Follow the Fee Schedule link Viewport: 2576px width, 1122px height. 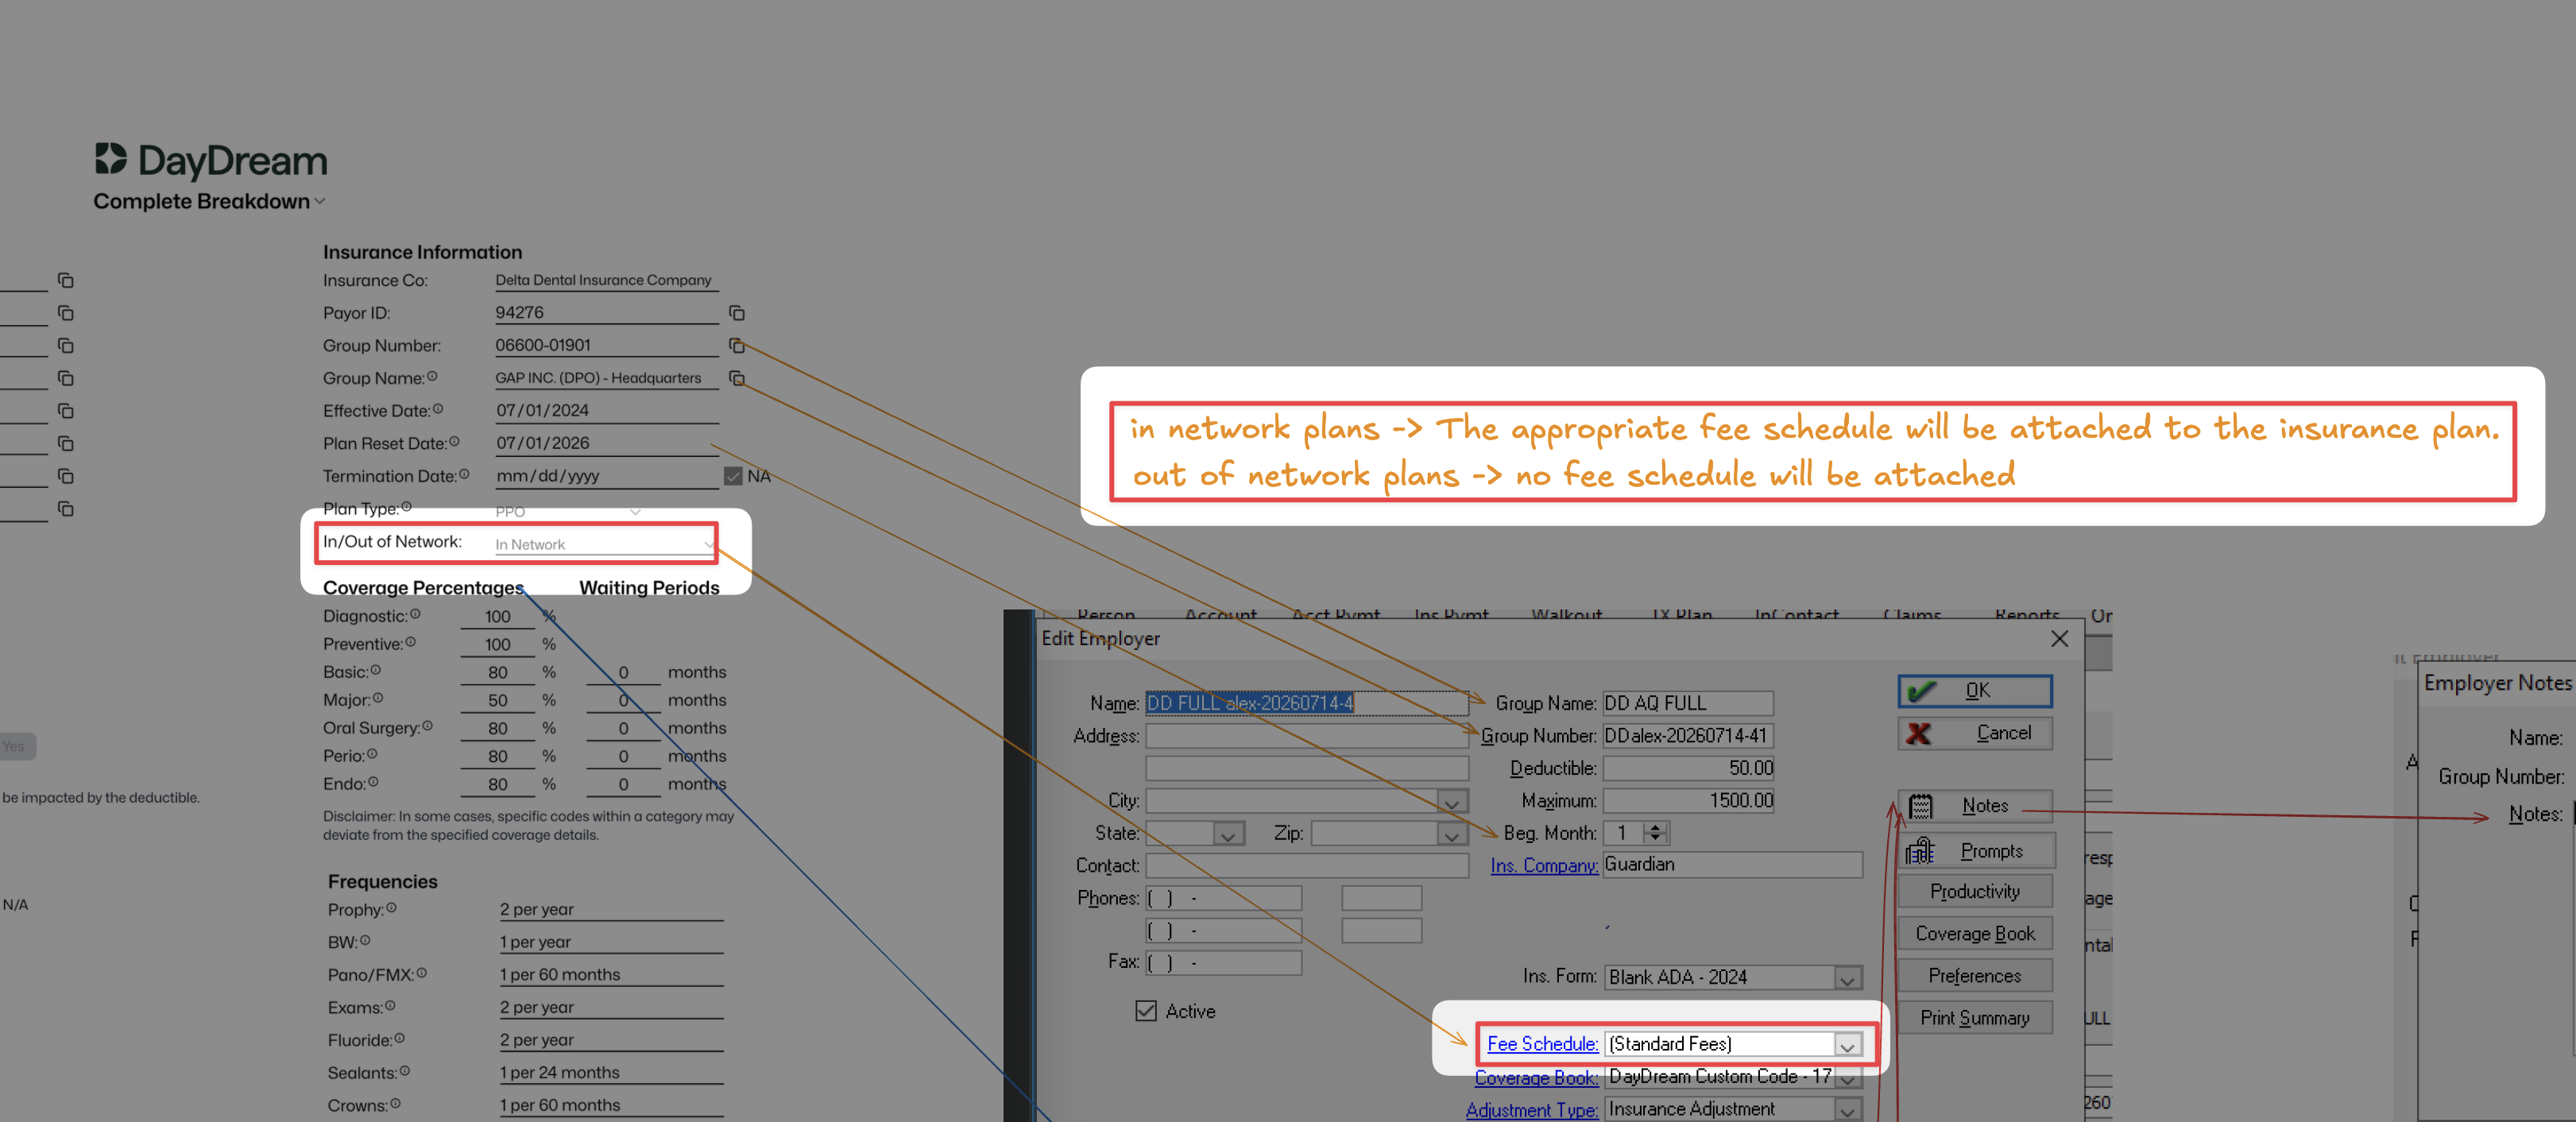pos(1542,1043)
